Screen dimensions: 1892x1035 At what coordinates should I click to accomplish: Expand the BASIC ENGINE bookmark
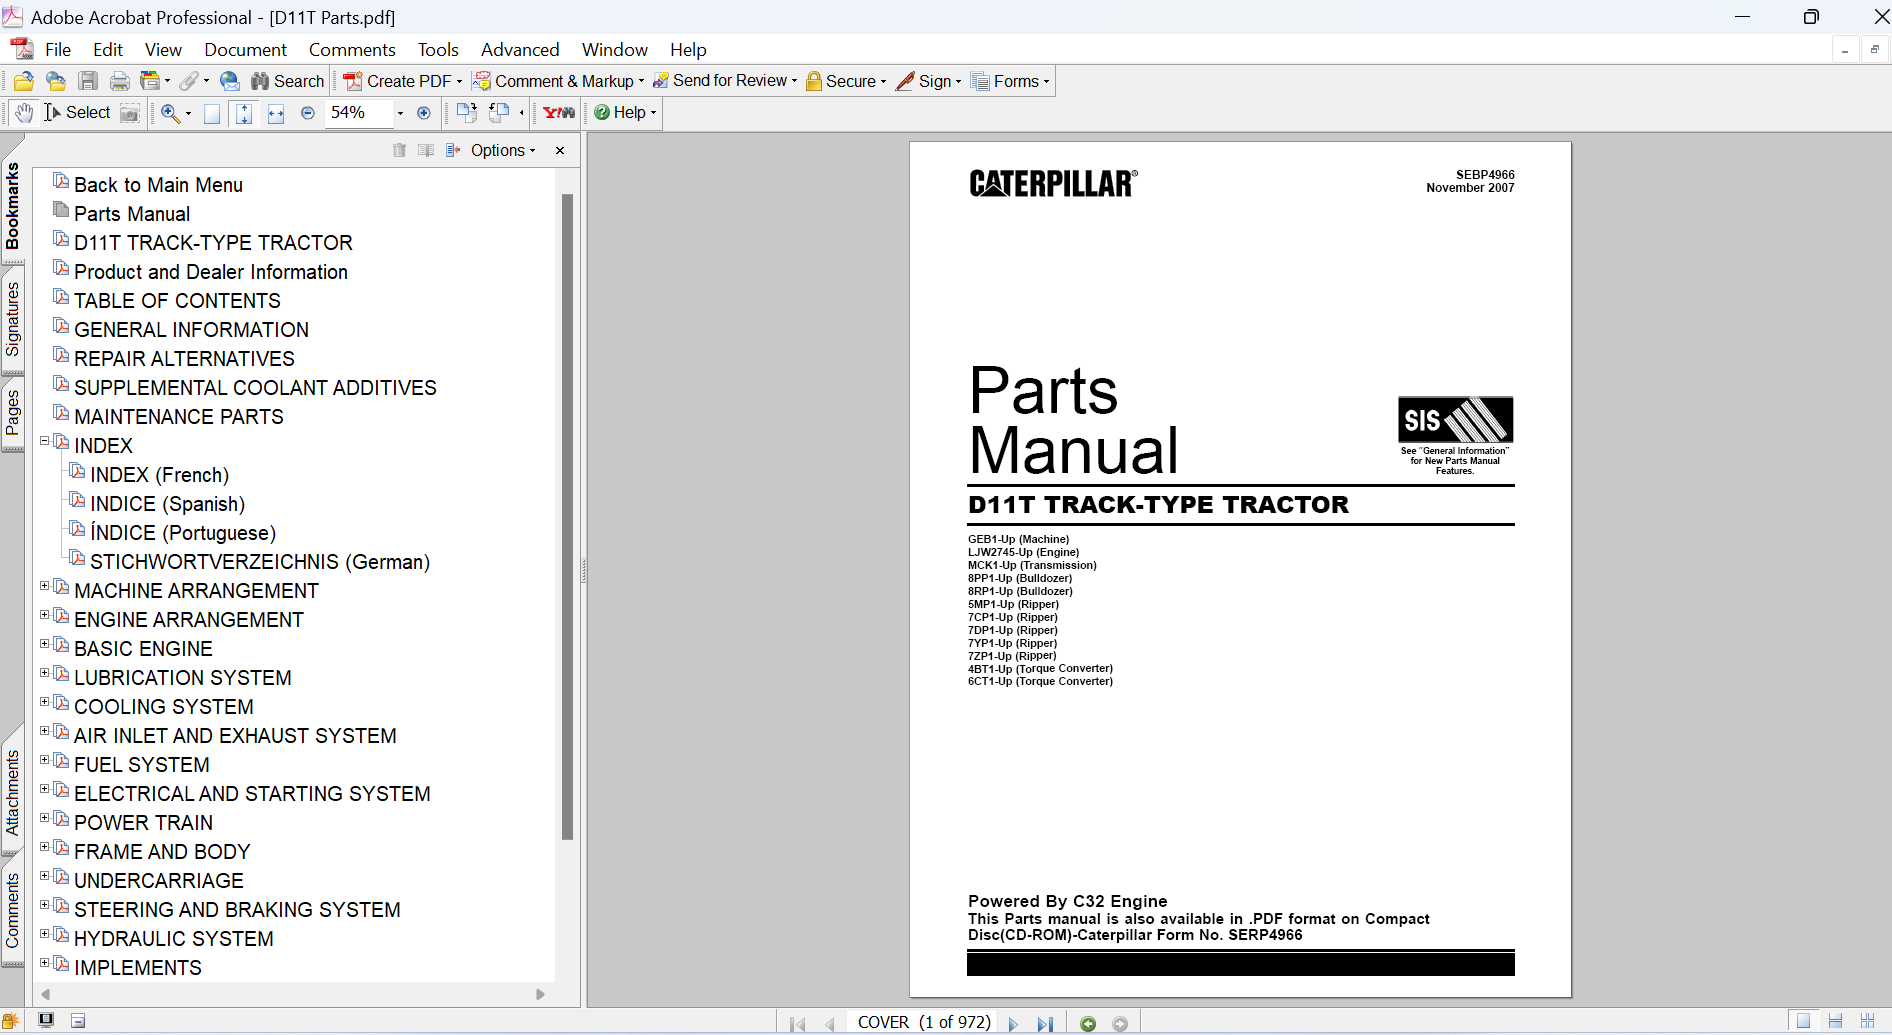click(x=44, y=644)
